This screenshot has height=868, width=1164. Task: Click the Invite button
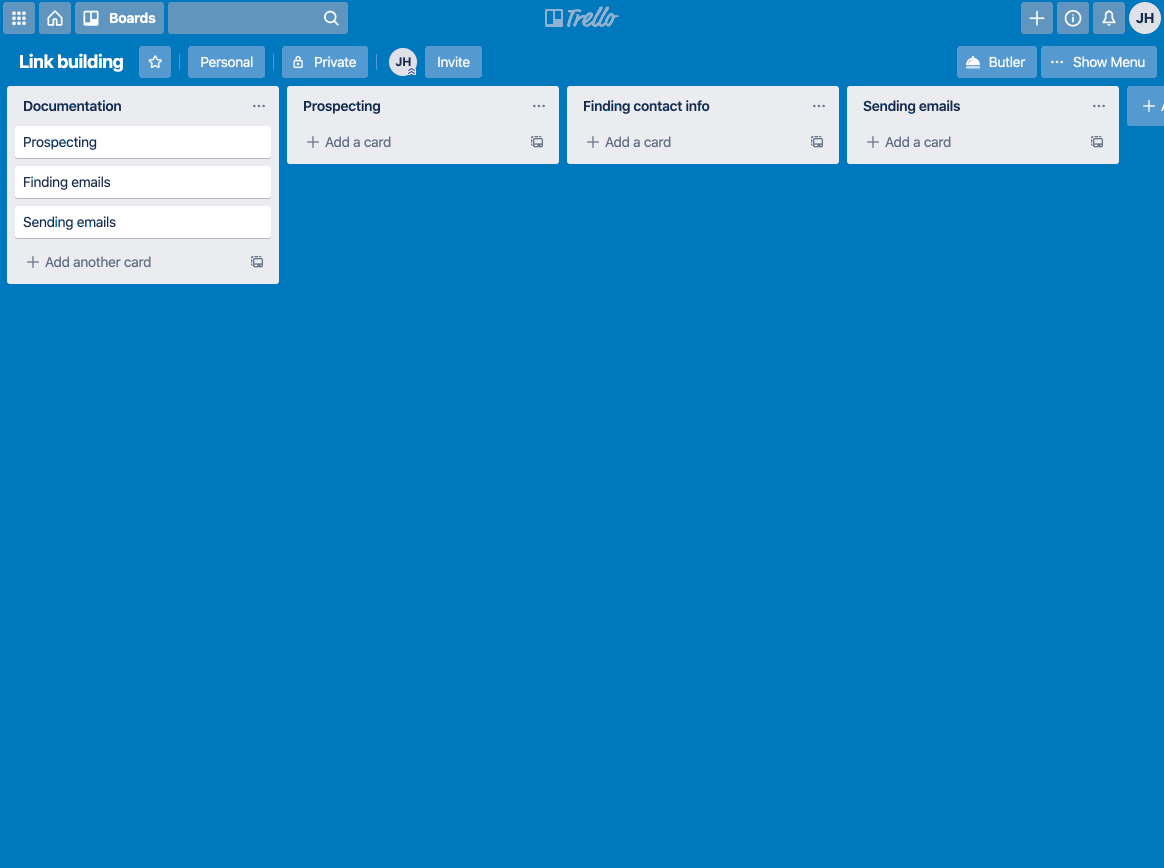click(453, 62)
